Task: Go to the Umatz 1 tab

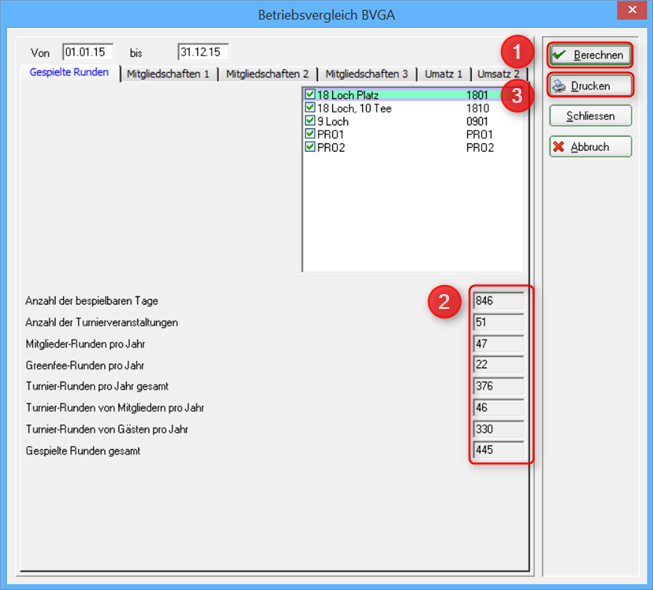Action: [x=443, y=74]
